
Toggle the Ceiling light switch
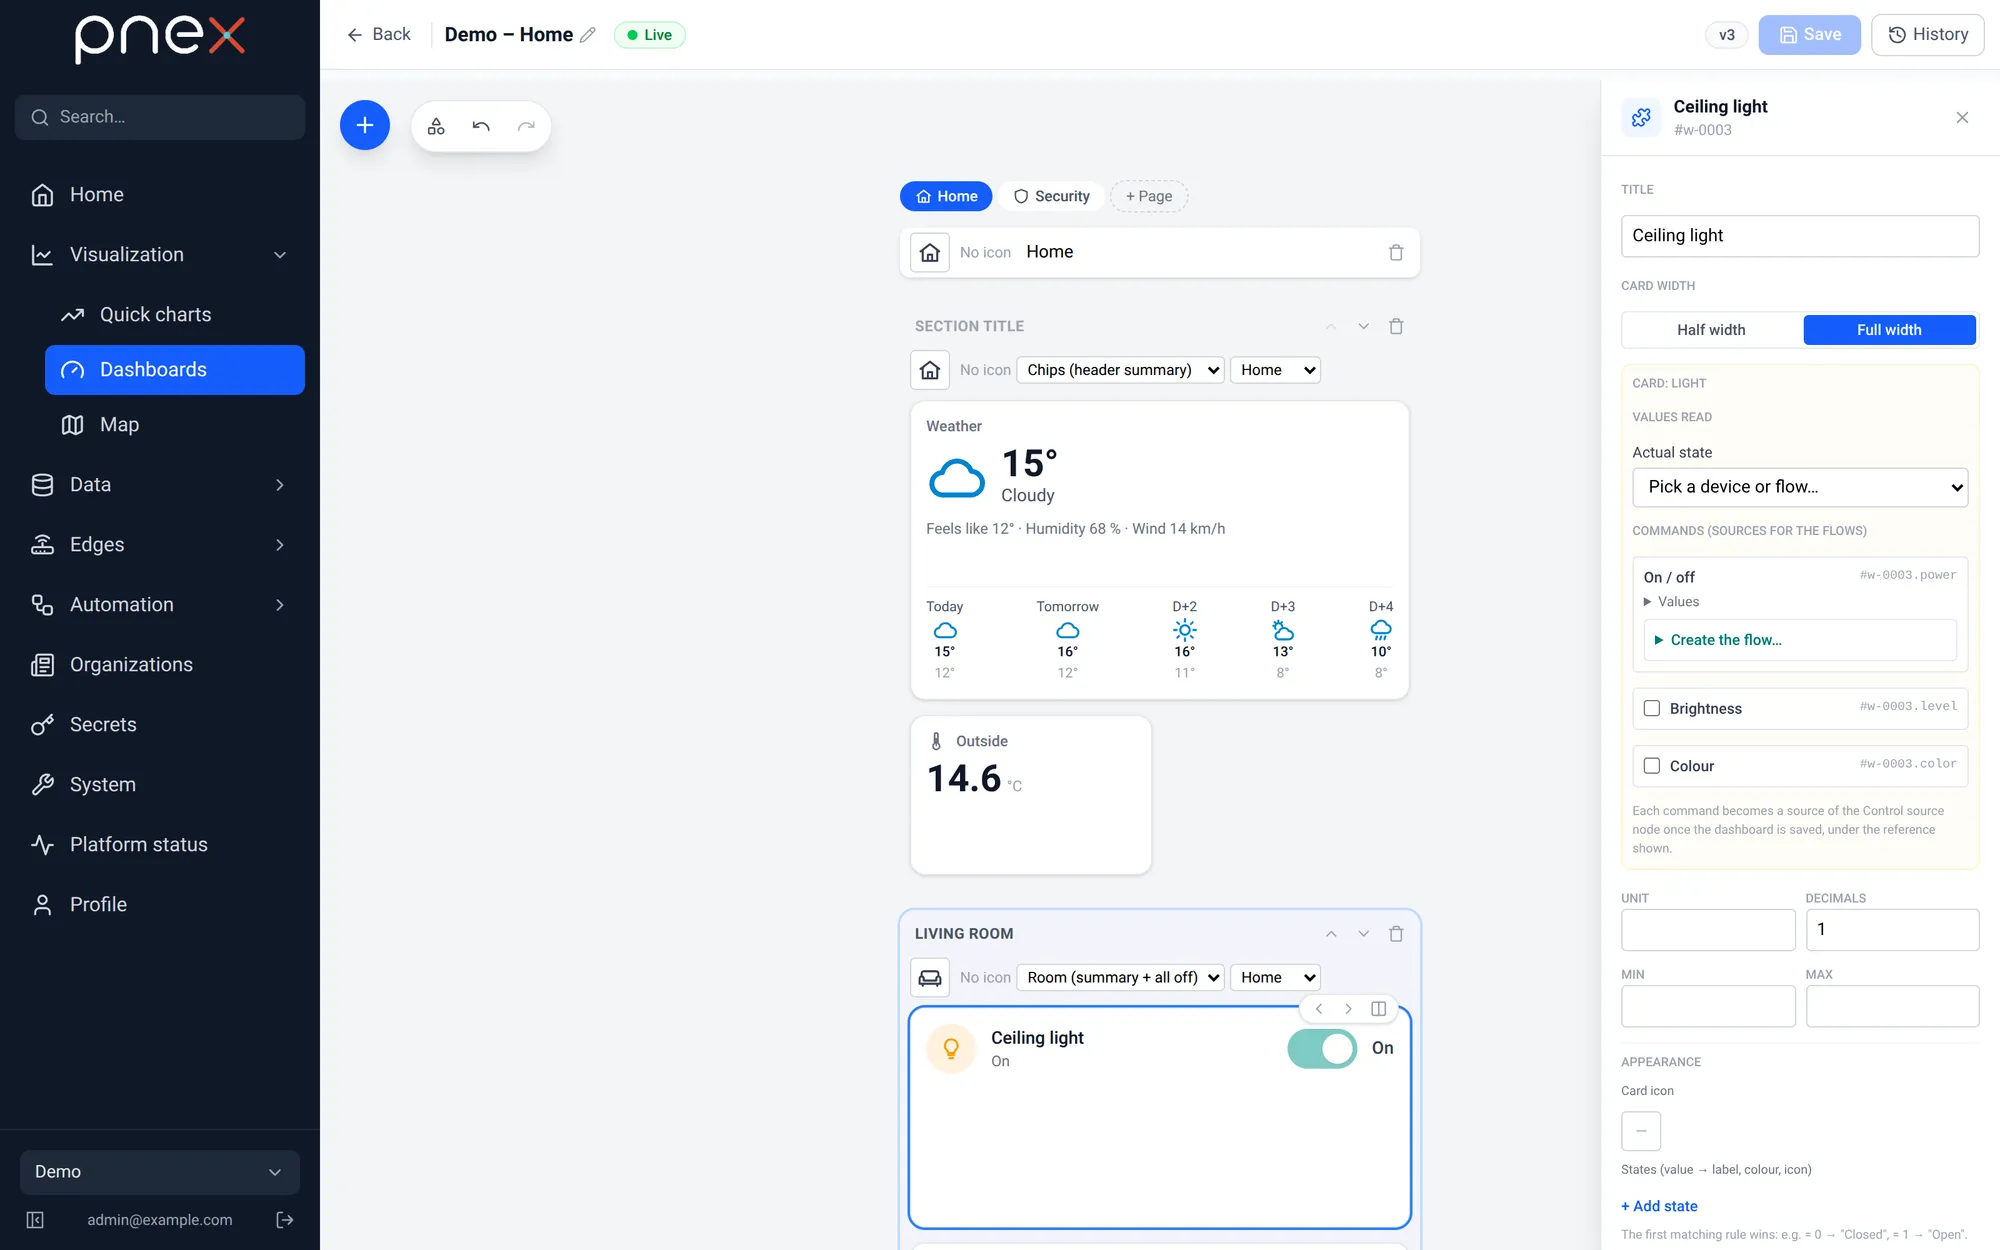point(1322,1048)
